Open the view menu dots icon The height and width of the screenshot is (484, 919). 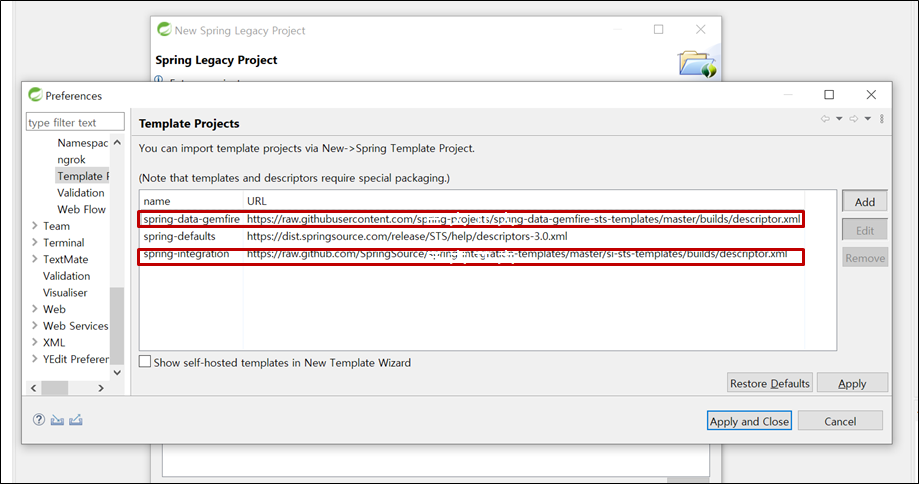click(881, 119)
